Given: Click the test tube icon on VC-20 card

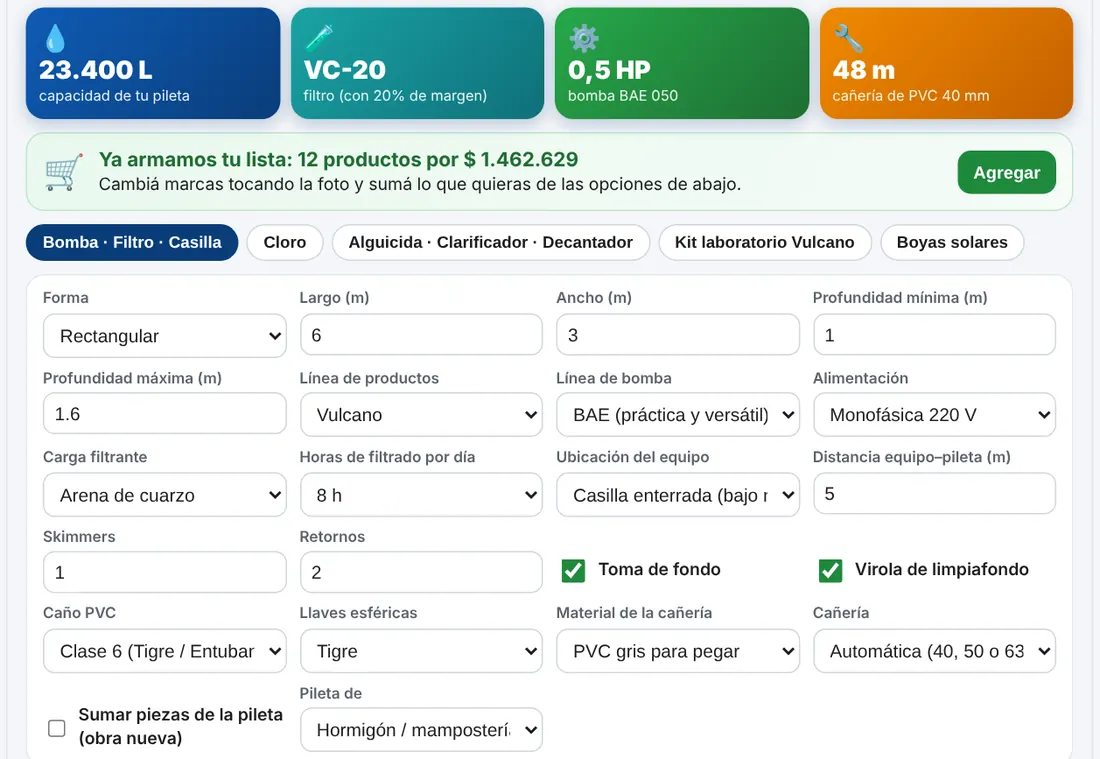Looking at the screenshot, I should [x=318, y=38].
